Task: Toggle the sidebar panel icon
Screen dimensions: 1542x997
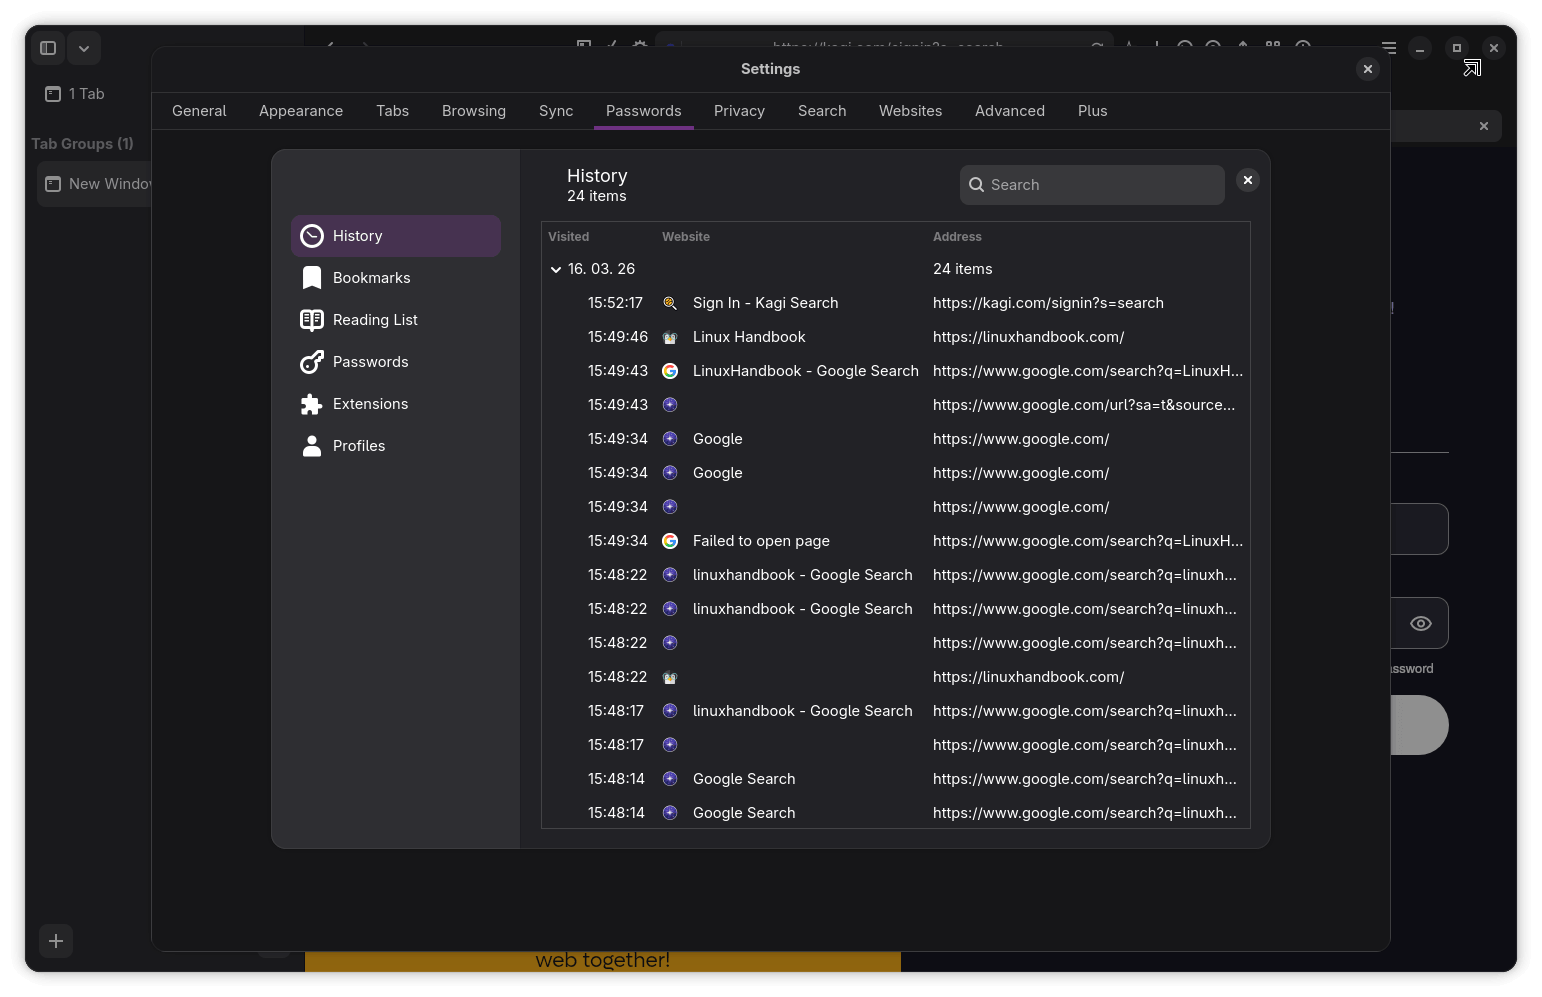Action: [48, 48]
